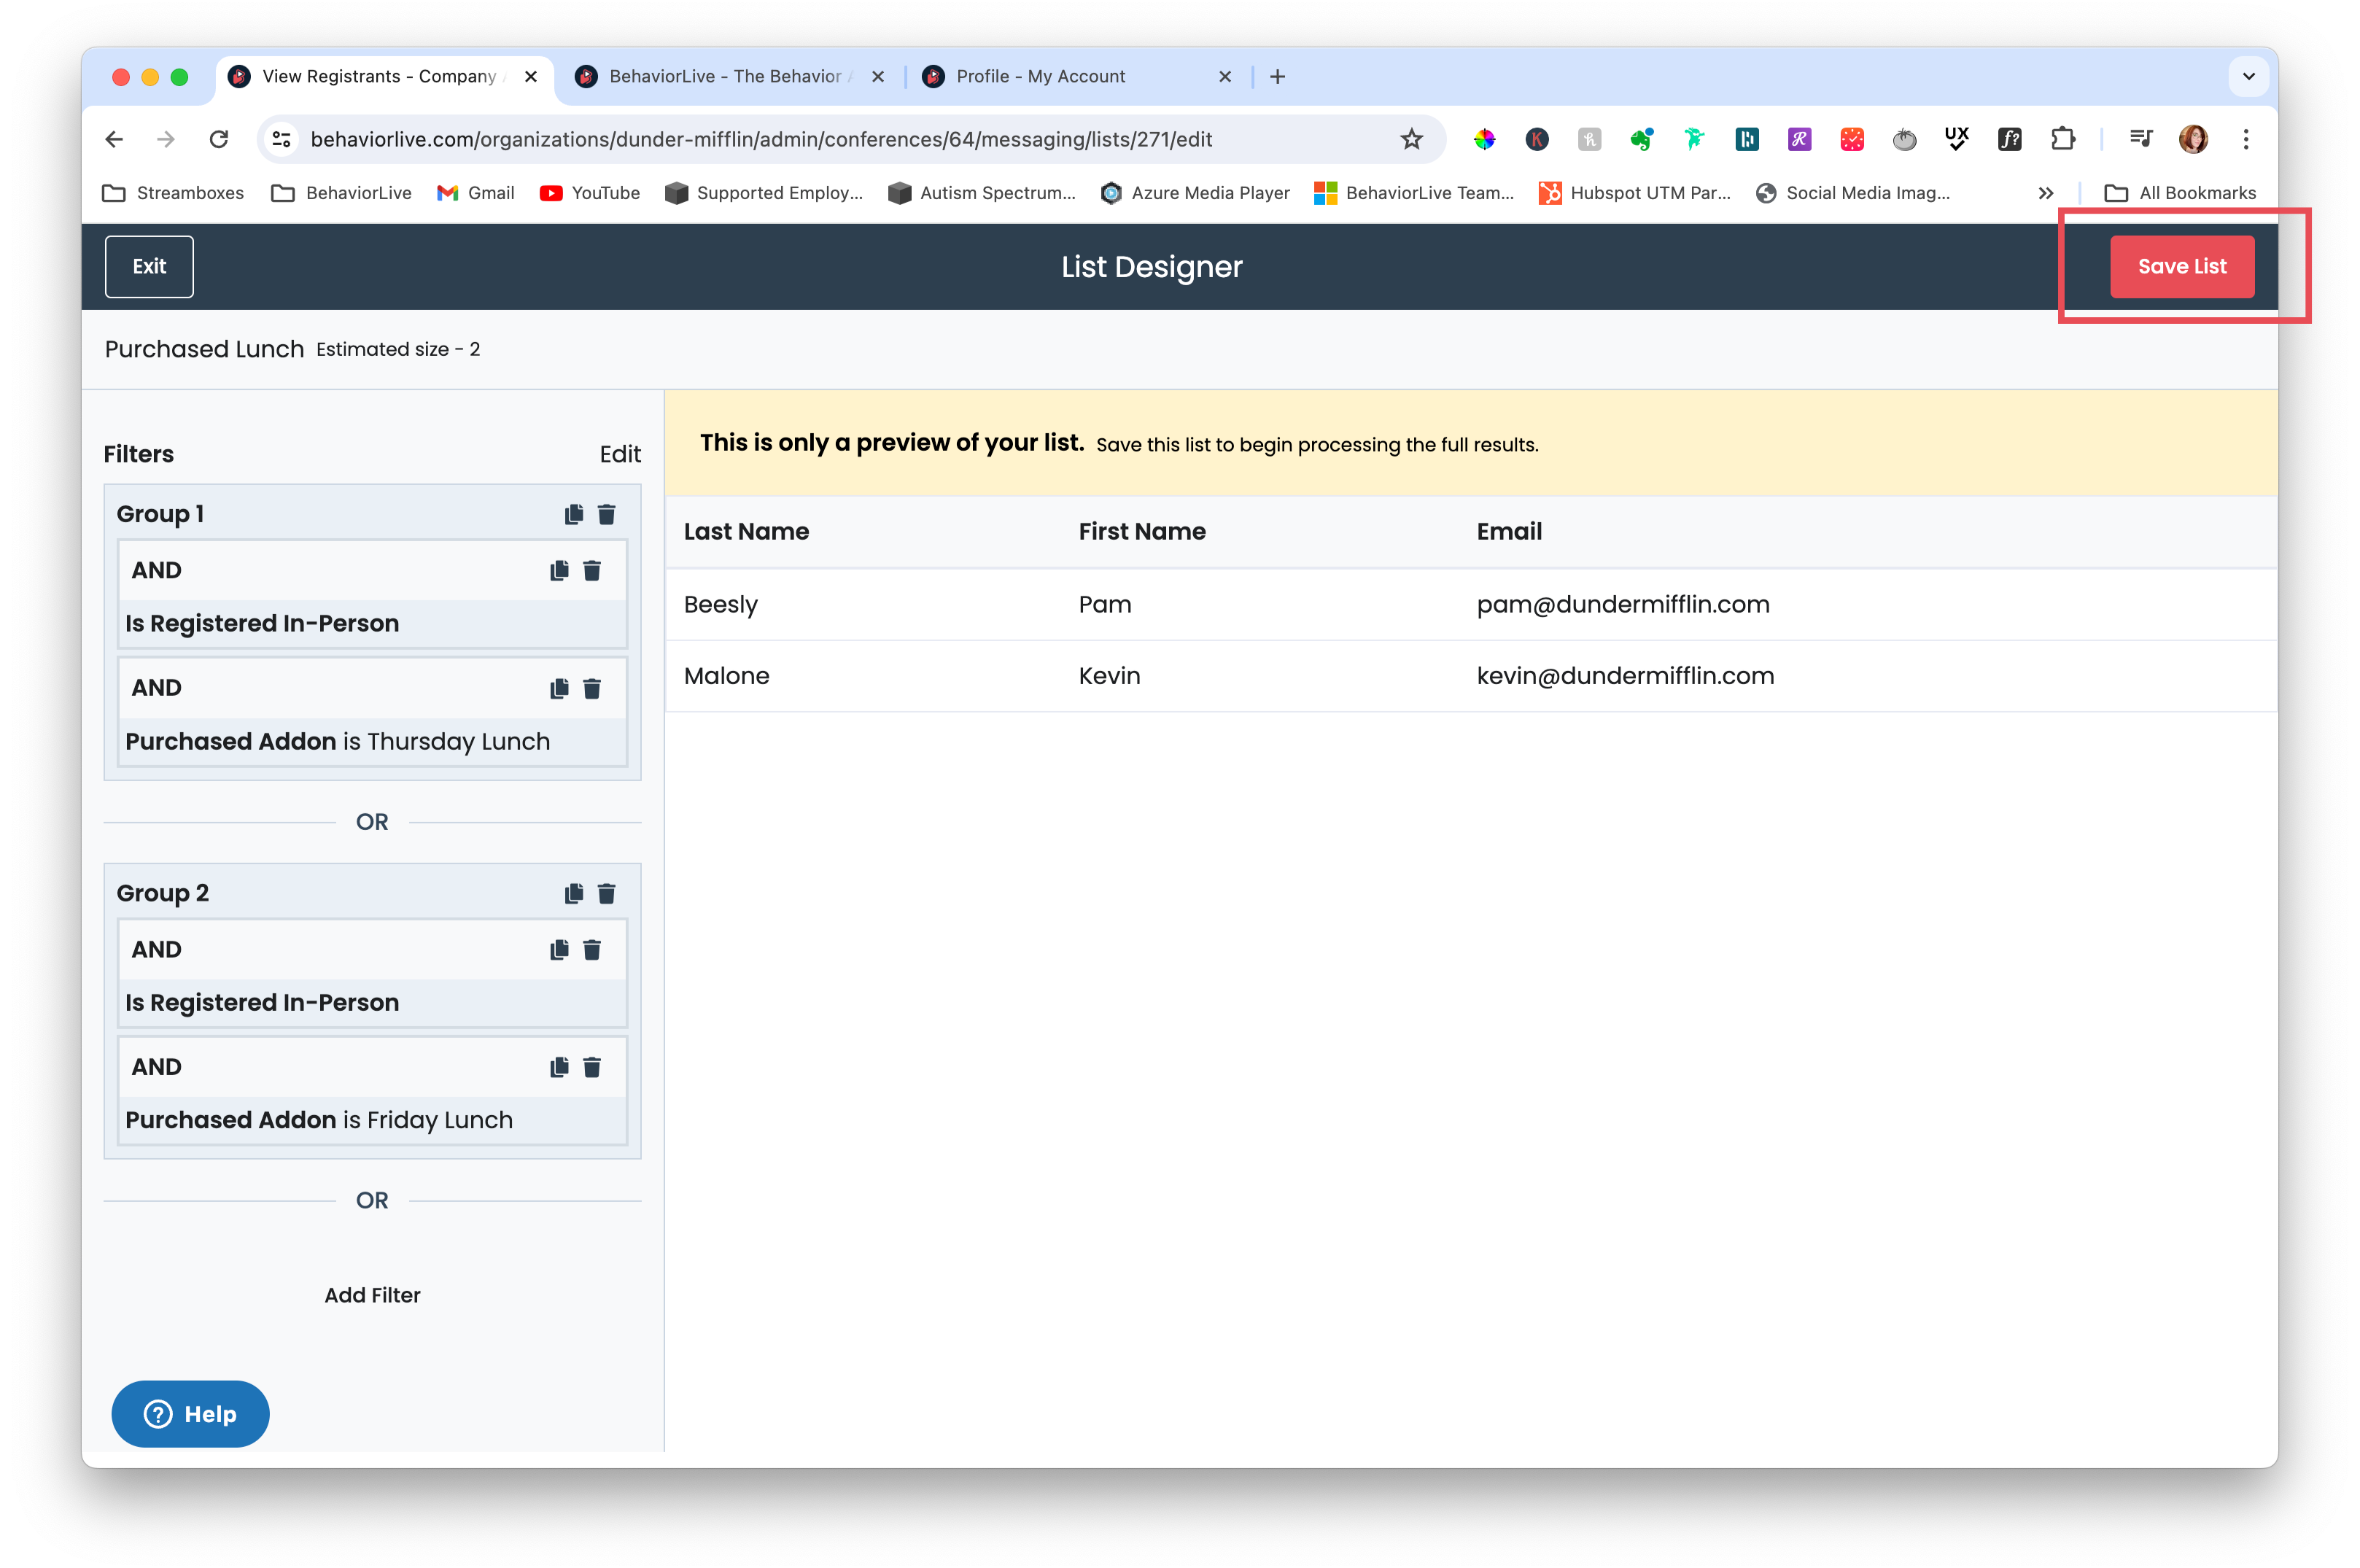Open the YouTube bookmark
The height and width of the screenshot is (1568, 2360).
tap(590, 193)
